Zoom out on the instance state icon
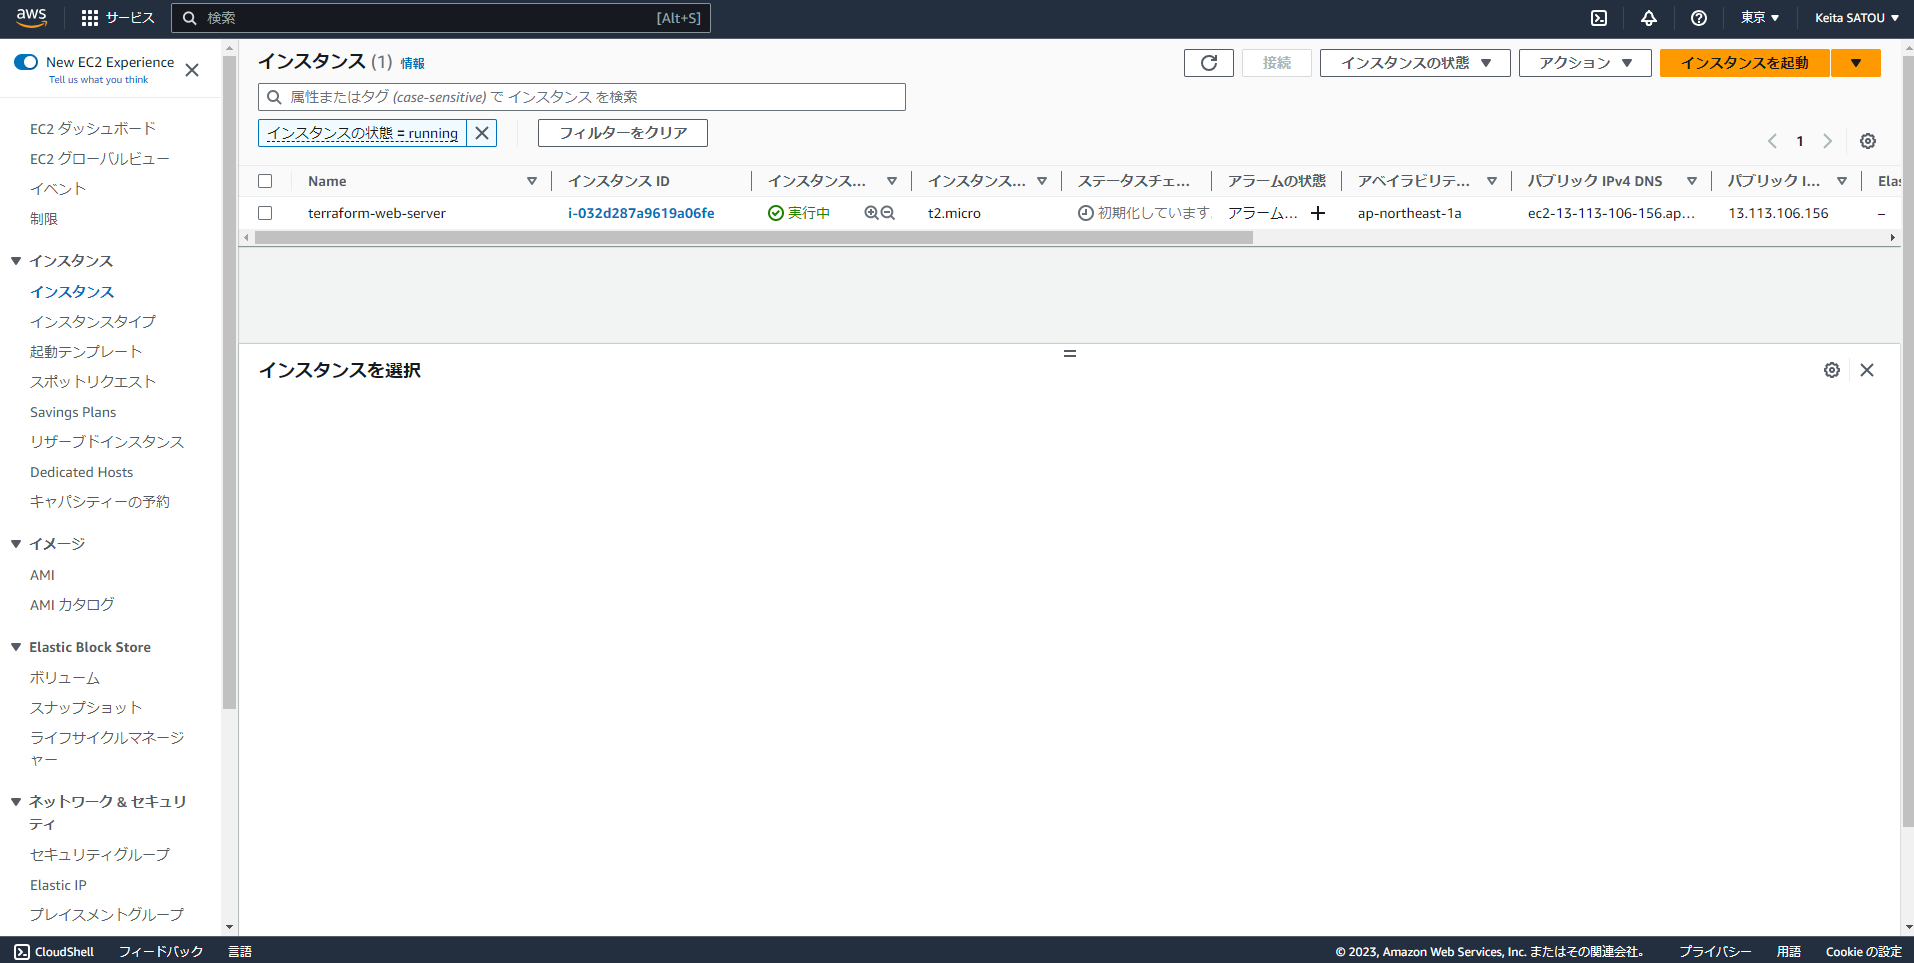Image resolution: width=1914 pixels, height=963 pixels. click(x=888, y=213)
